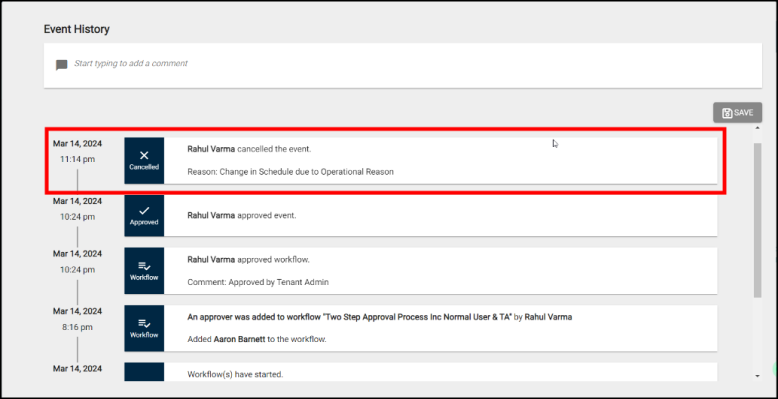Click the scrollbar down arrow
778x399 pixels.
click(757, 376)
